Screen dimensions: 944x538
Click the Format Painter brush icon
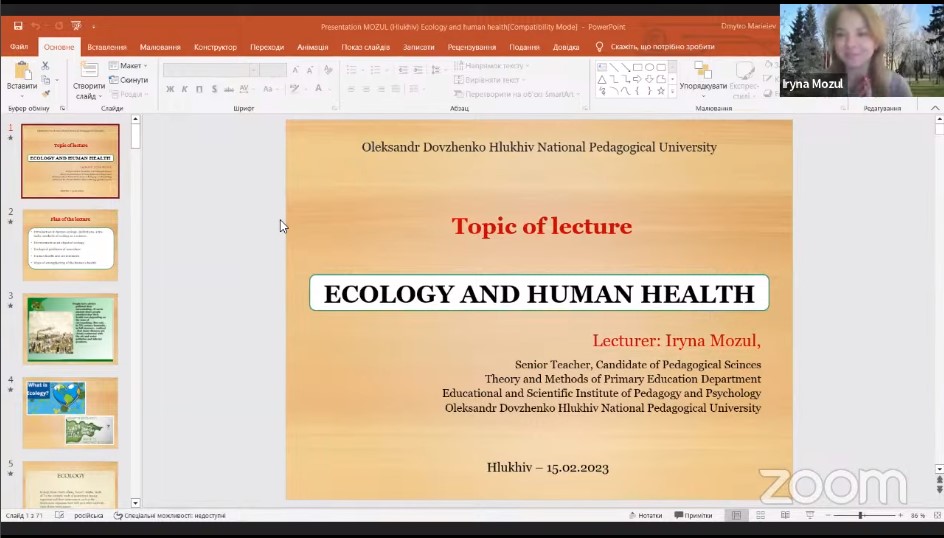(x=46, y=94)
